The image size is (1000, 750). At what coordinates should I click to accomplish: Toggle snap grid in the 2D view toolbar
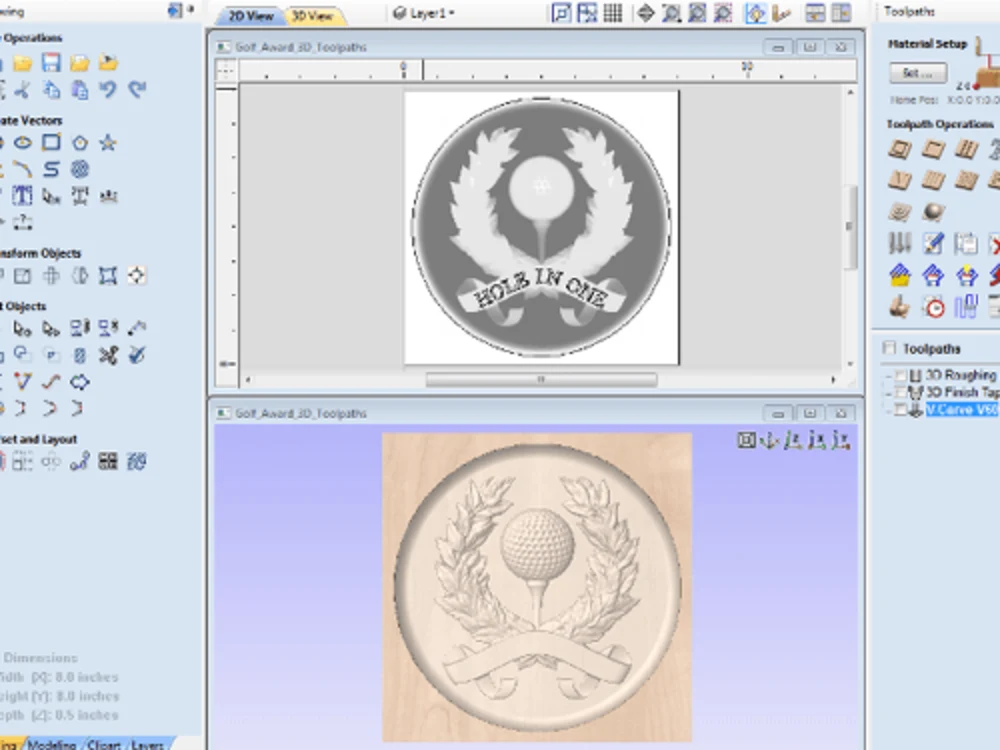pyautogui.click(x=613, y=13)
